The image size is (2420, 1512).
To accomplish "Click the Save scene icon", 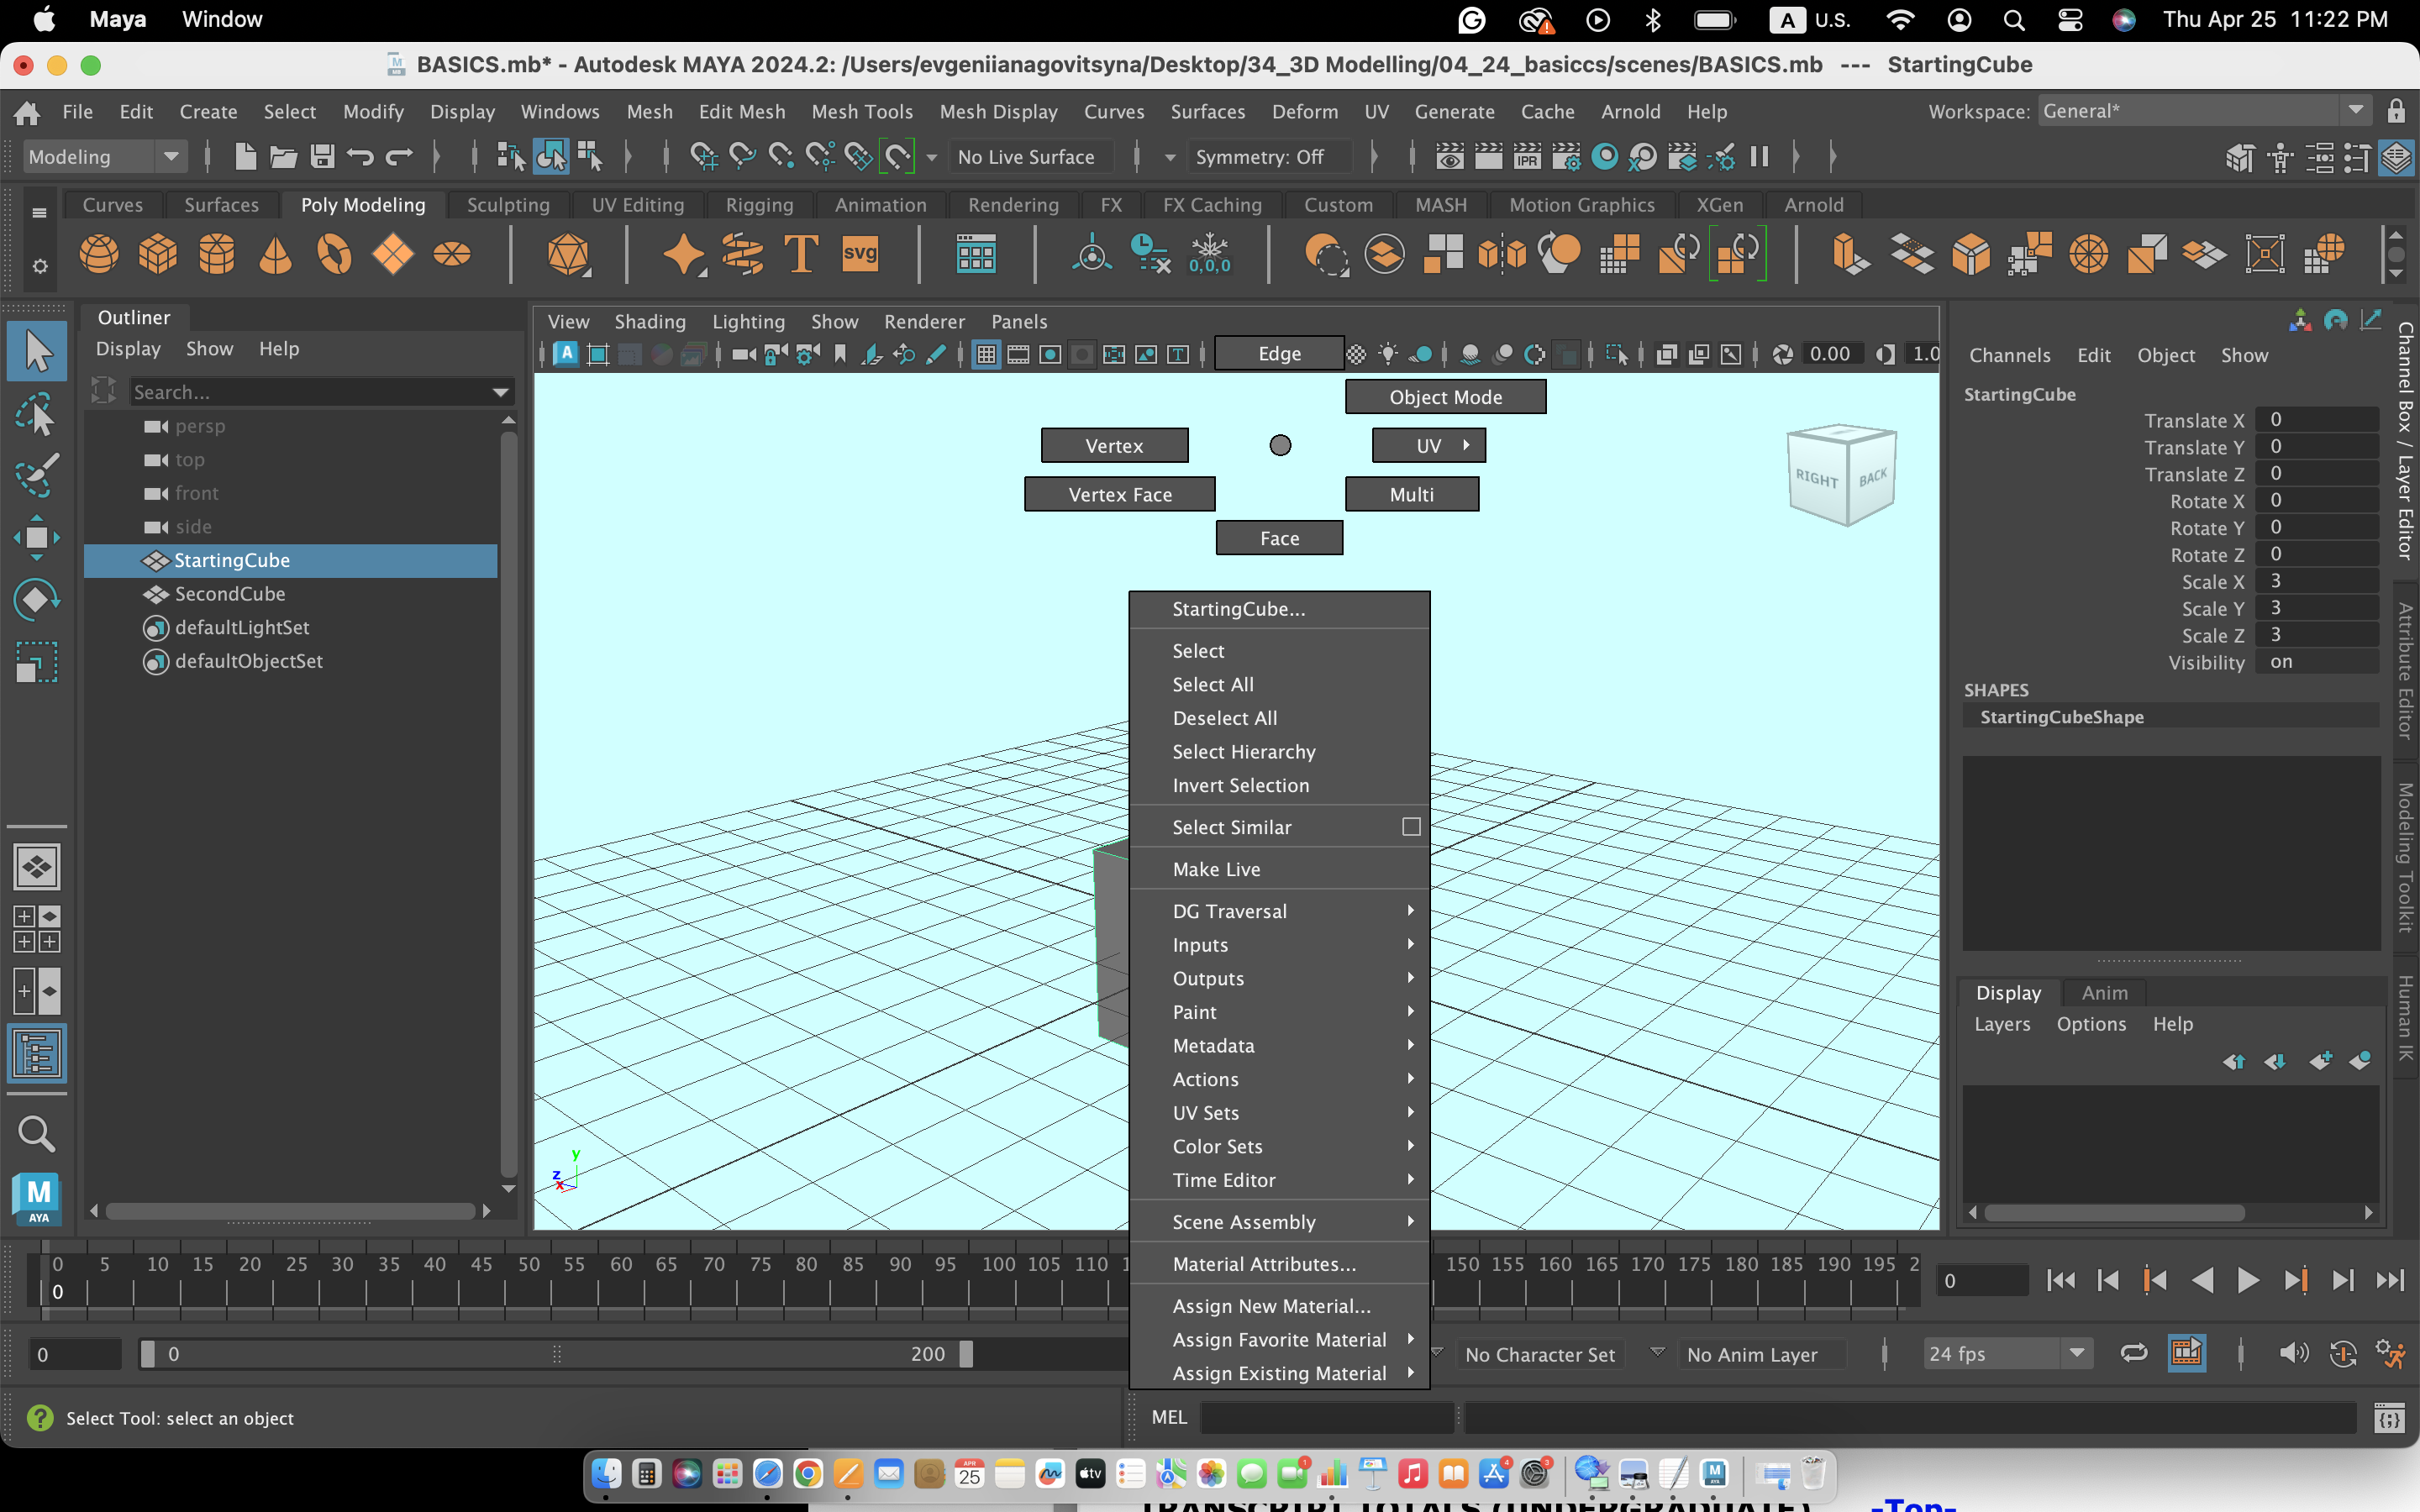I will (x=322, y=157).
